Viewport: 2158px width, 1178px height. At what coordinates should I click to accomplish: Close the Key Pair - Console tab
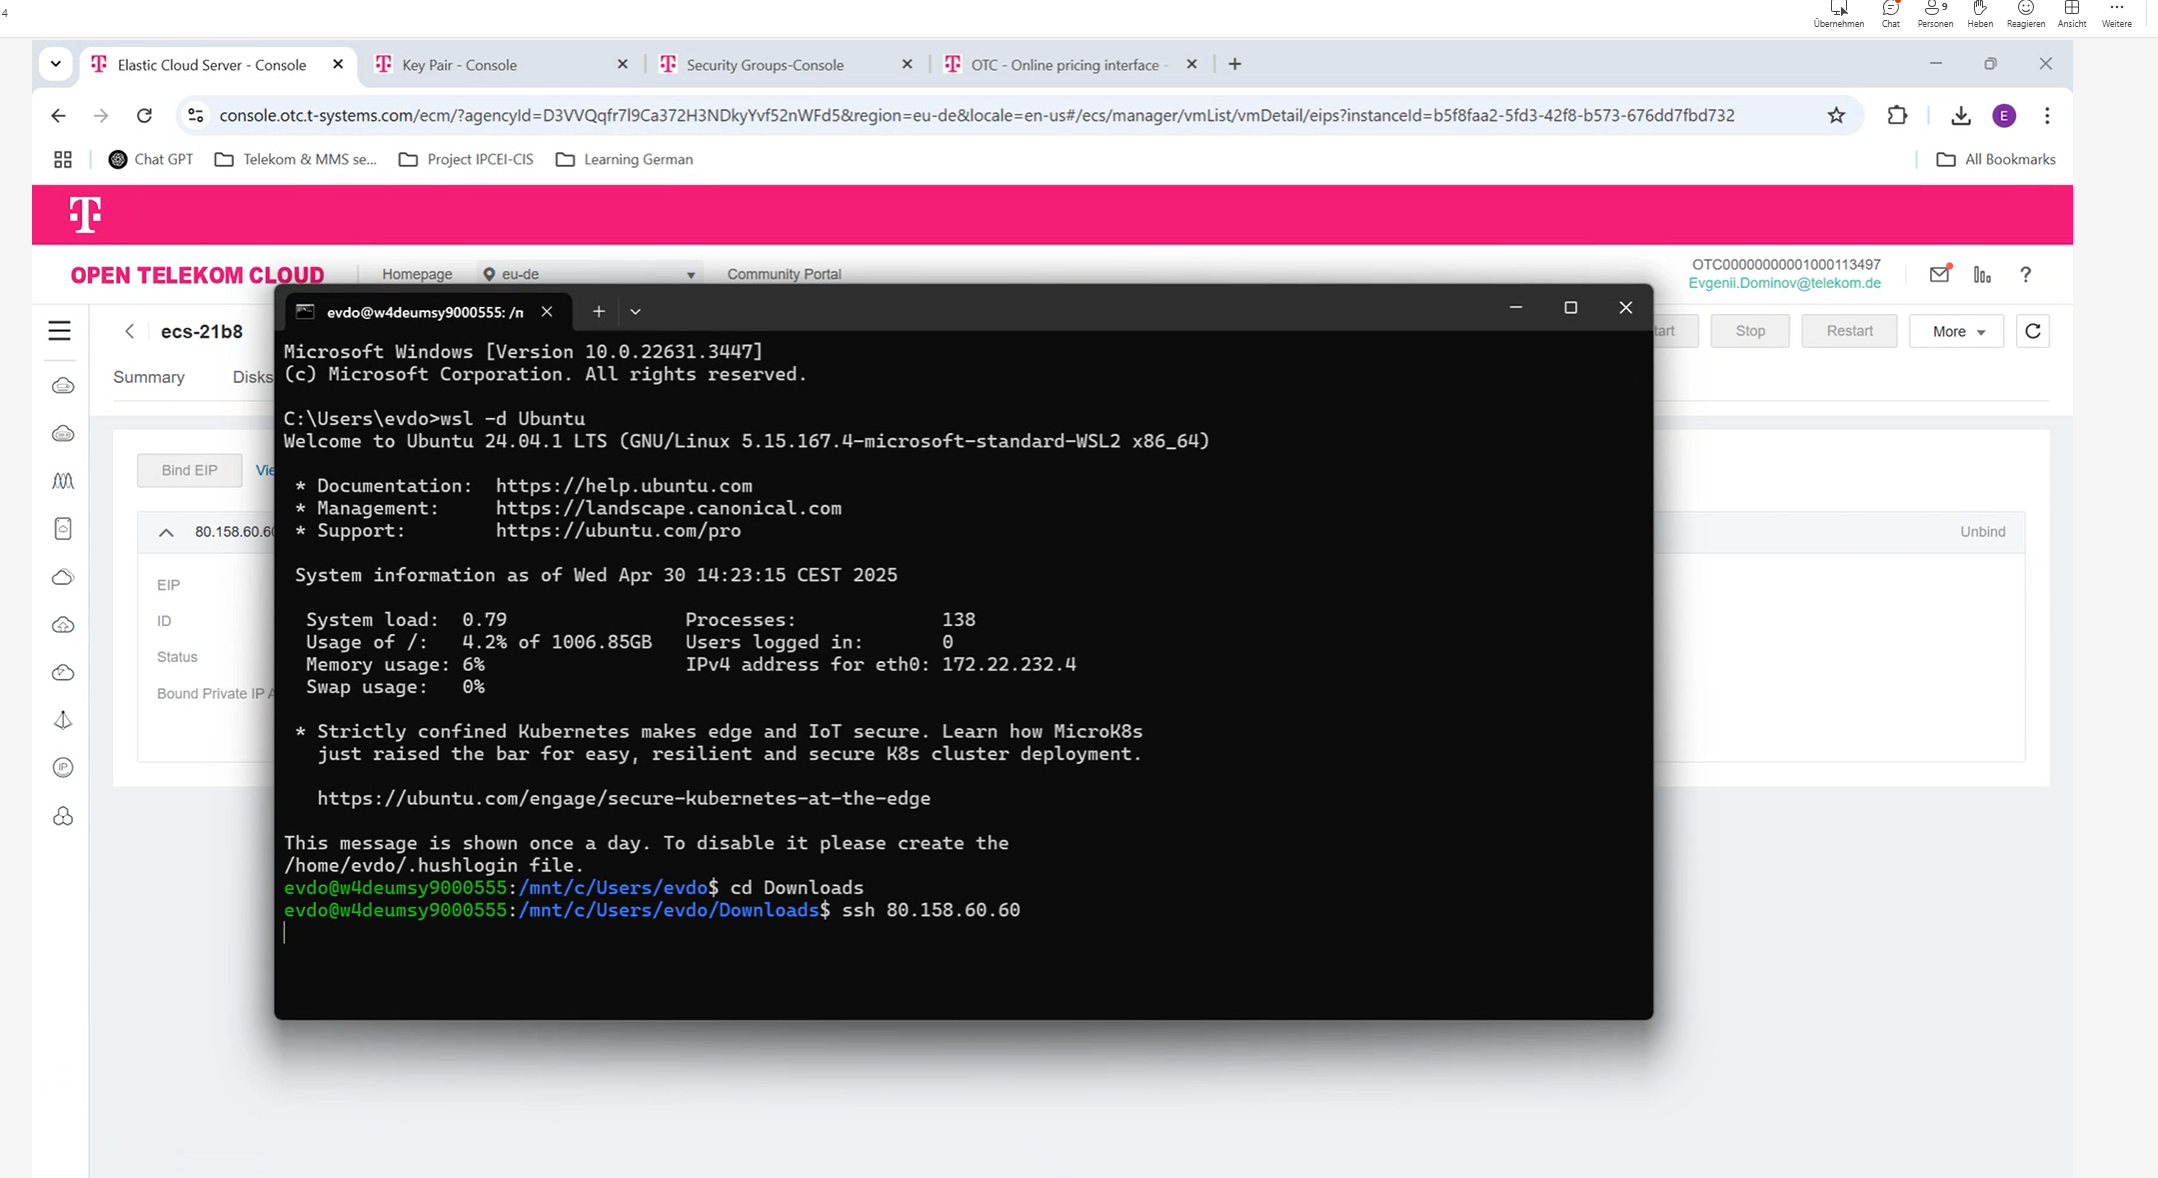622,64
